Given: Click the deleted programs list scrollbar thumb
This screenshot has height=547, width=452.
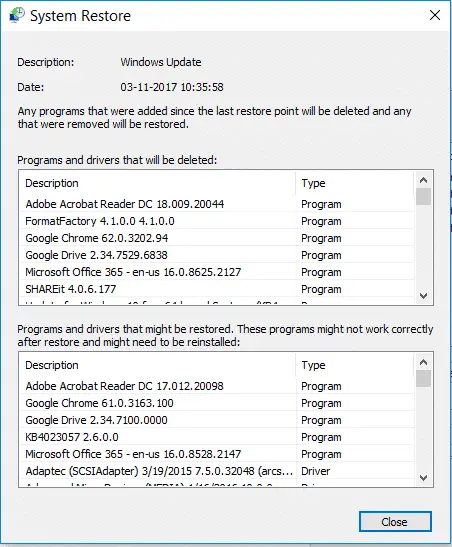Looking at the screenshot, I should (423, 197).
